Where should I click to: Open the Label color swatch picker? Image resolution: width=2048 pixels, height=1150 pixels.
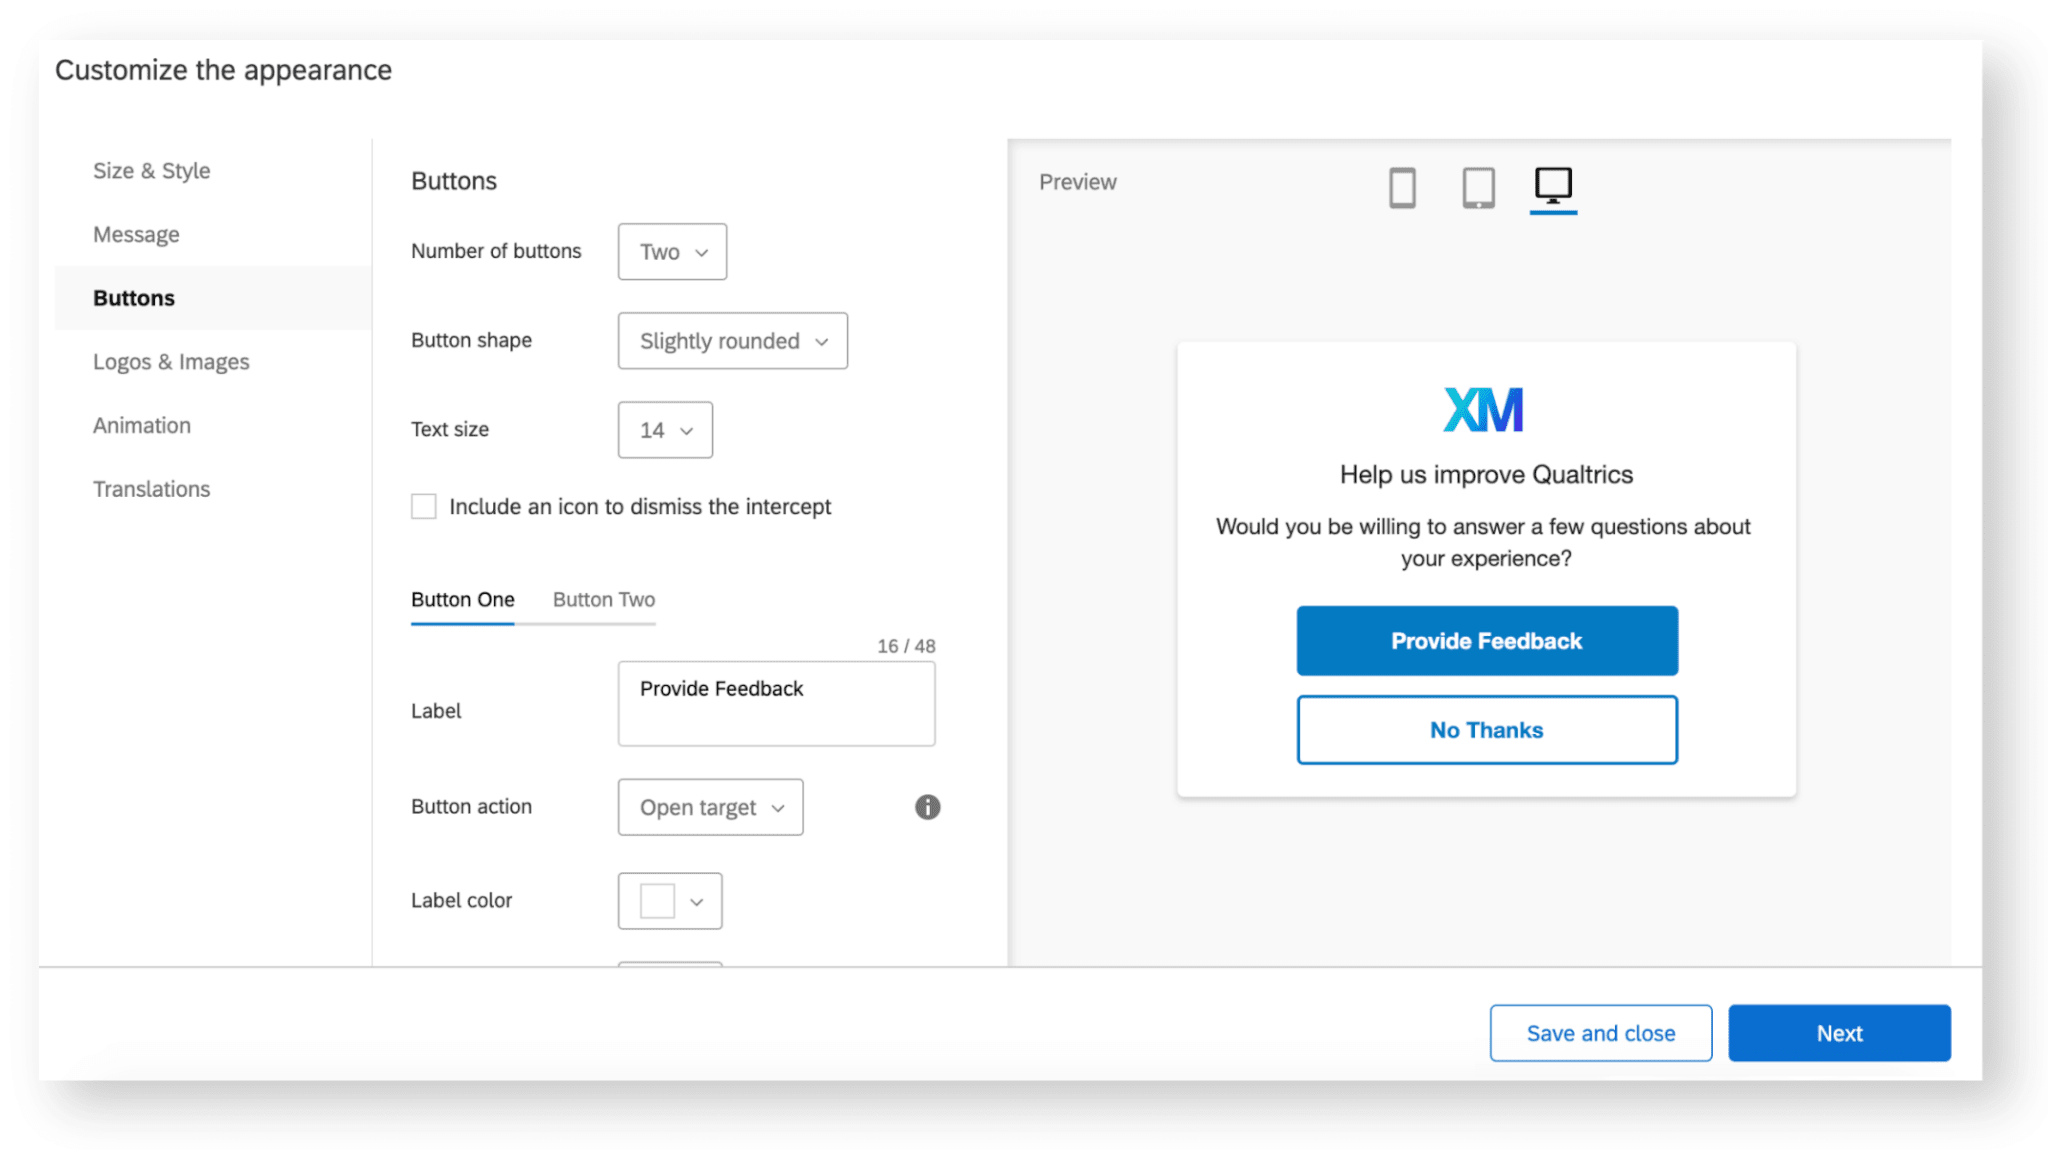(x=669, y=900)
